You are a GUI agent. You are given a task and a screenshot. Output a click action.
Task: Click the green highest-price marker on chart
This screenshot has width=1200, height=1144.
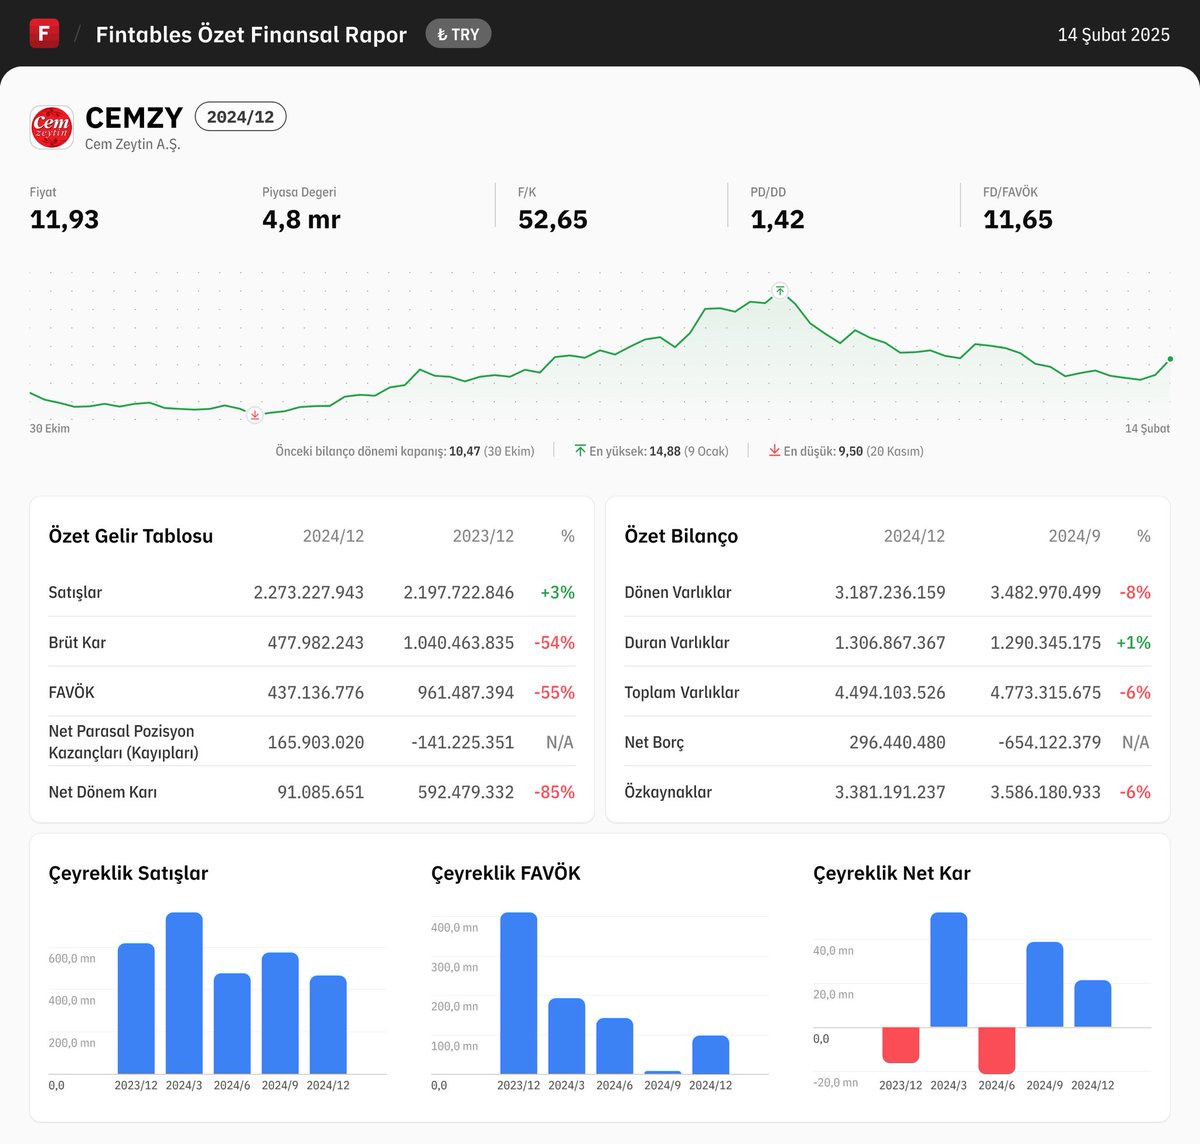point(780,291)
